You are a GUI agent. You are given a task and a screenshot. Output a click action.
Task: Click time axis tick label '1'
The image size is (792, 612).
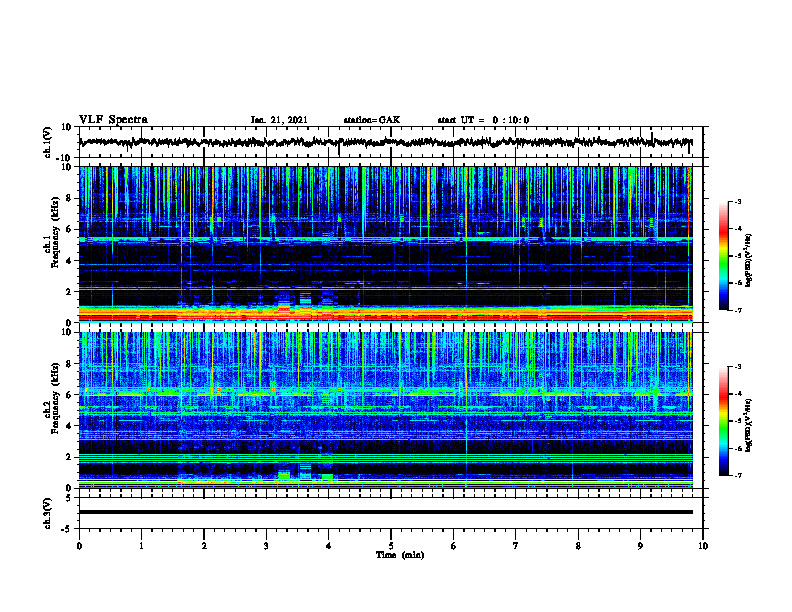pos(141,546)
